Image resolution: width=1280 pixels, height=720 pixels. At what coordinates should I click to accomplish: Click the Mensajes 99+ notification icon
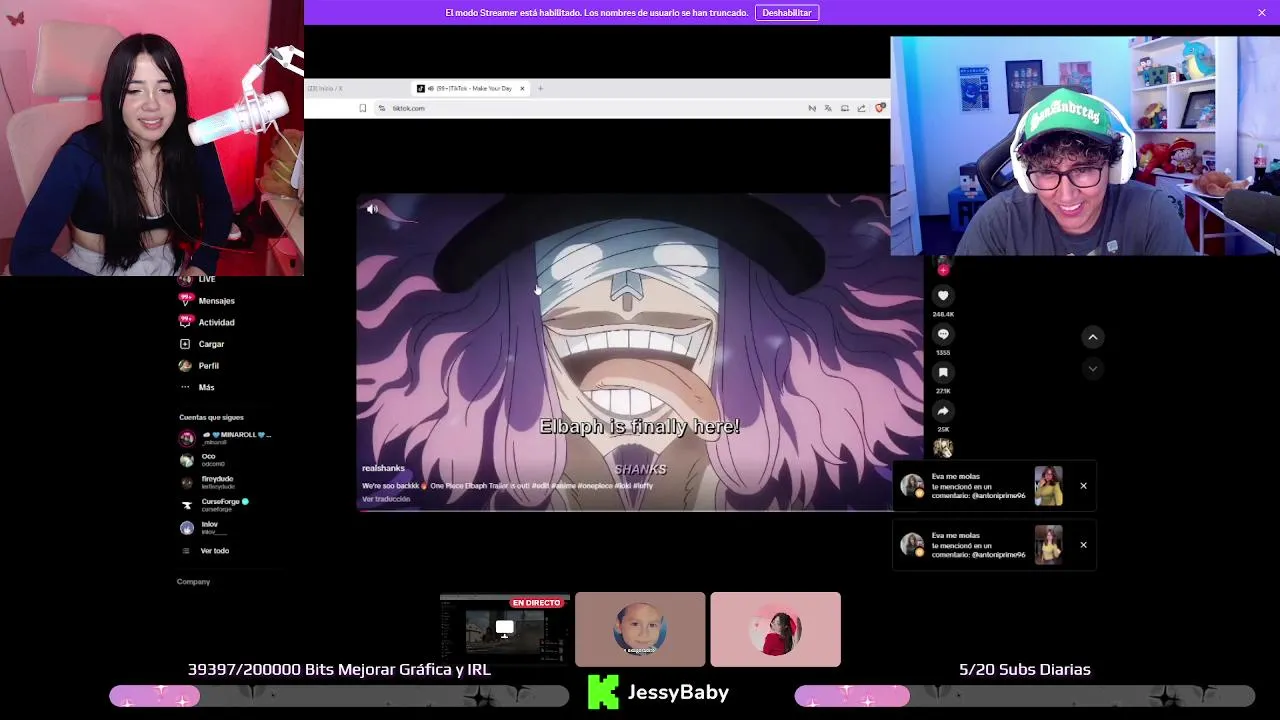tap(185, 300)
